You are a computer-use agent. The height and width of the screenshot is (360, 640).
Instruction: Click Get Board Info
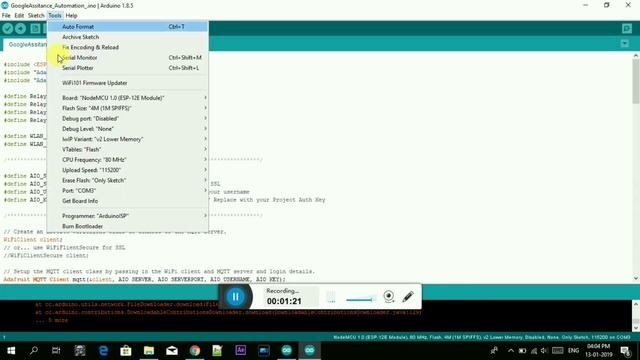point(128,201)
